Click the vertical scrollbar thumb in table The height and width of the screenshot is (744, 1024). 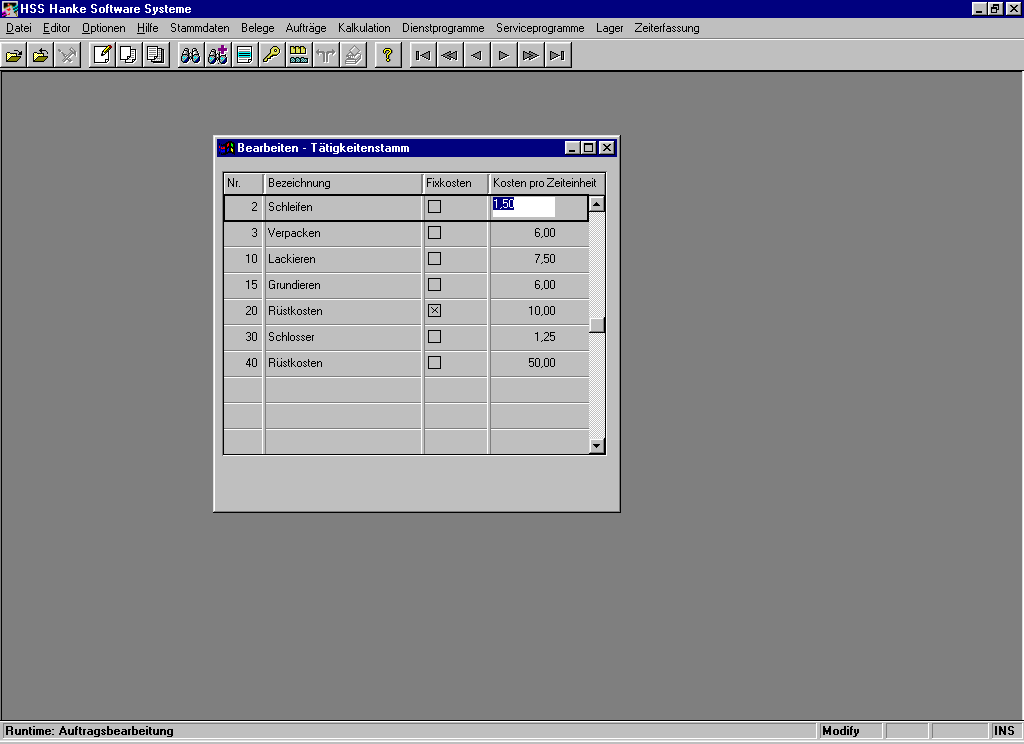pos(597,324)
